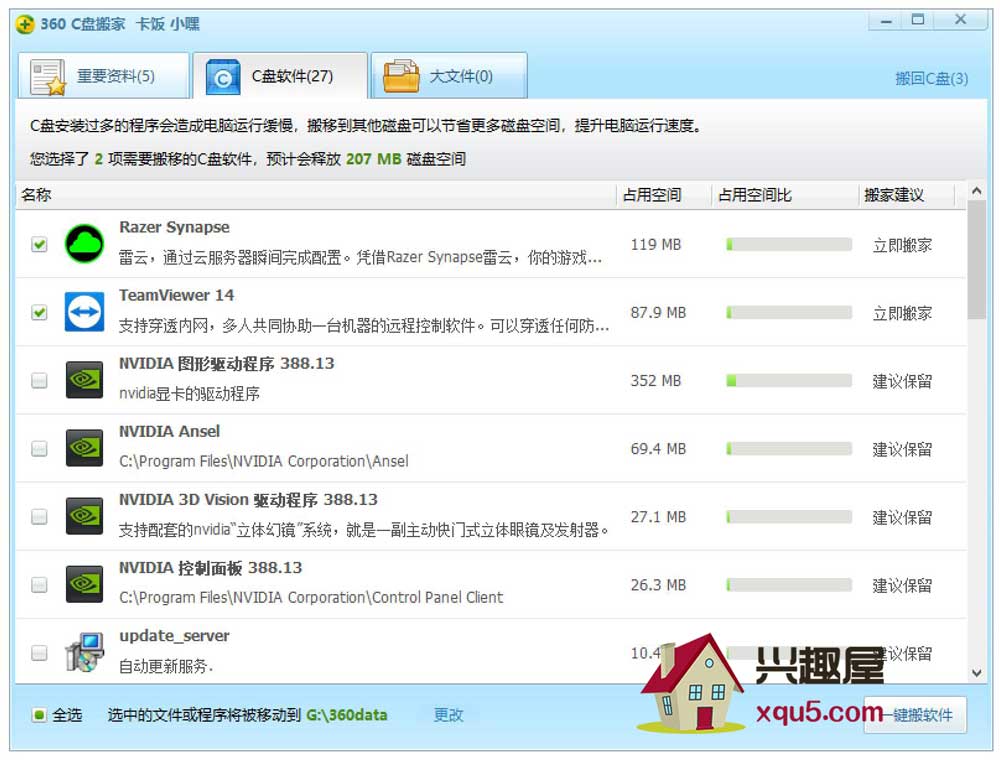Sort by the 名称 column header
Viewport: 1000px width, 761px height.
pos(316,195)
